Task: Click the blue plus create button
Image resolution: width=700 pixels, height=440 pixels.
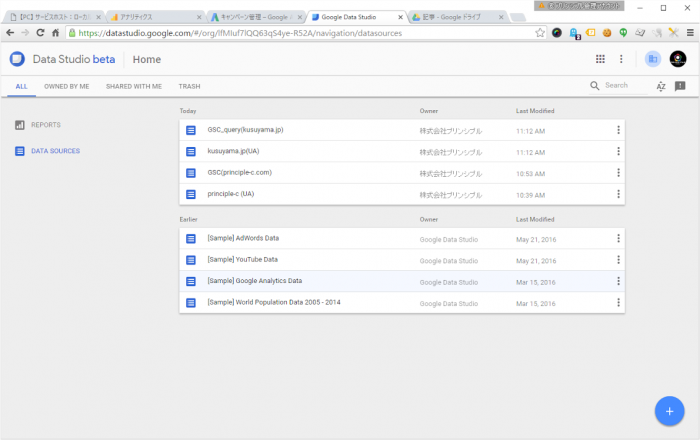Action: click(669, 411)
